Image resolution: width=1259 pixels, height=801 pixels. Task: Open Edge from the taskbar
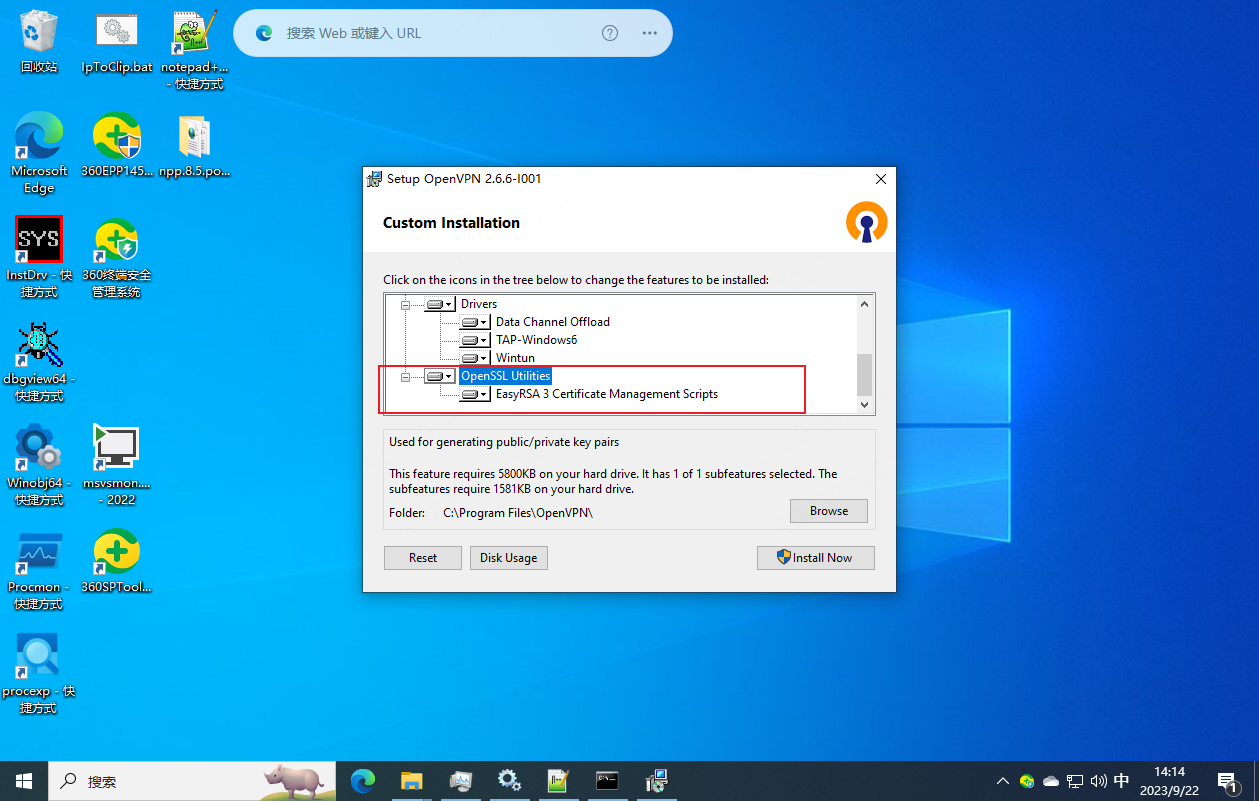tap(362, 781)
